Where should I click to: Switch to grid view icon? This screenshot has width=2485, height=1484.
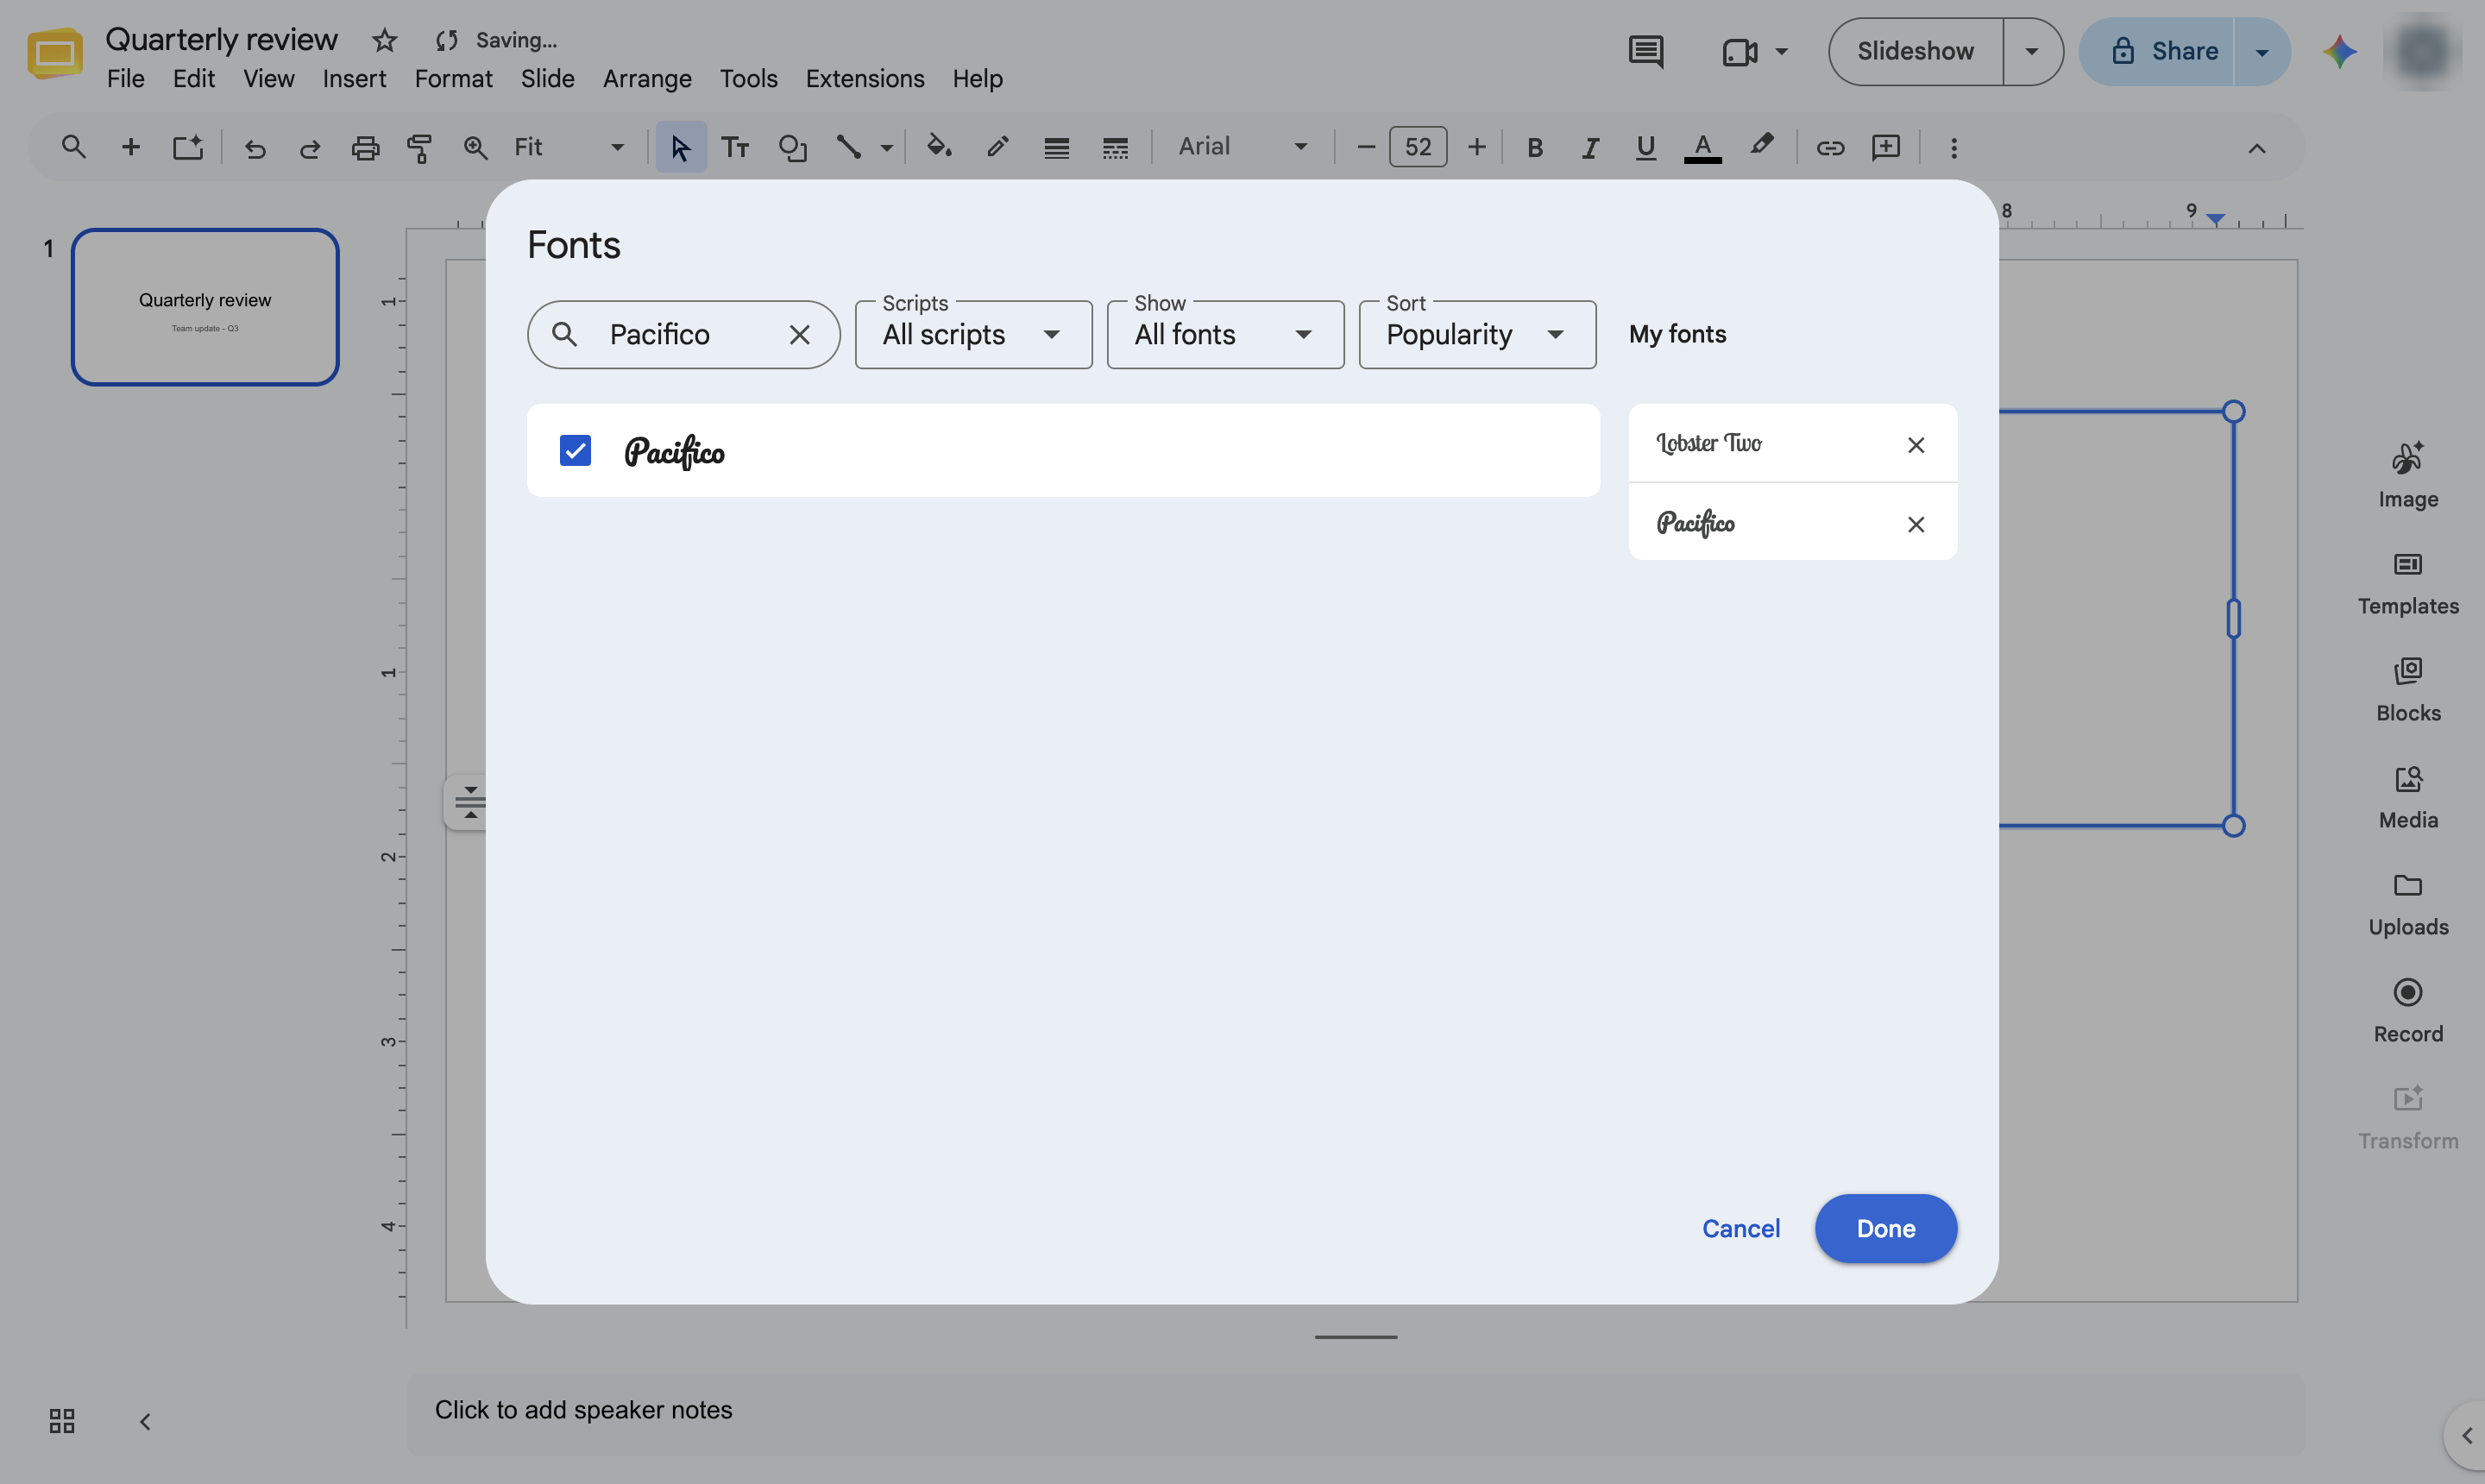click(x=62, y=1420)
